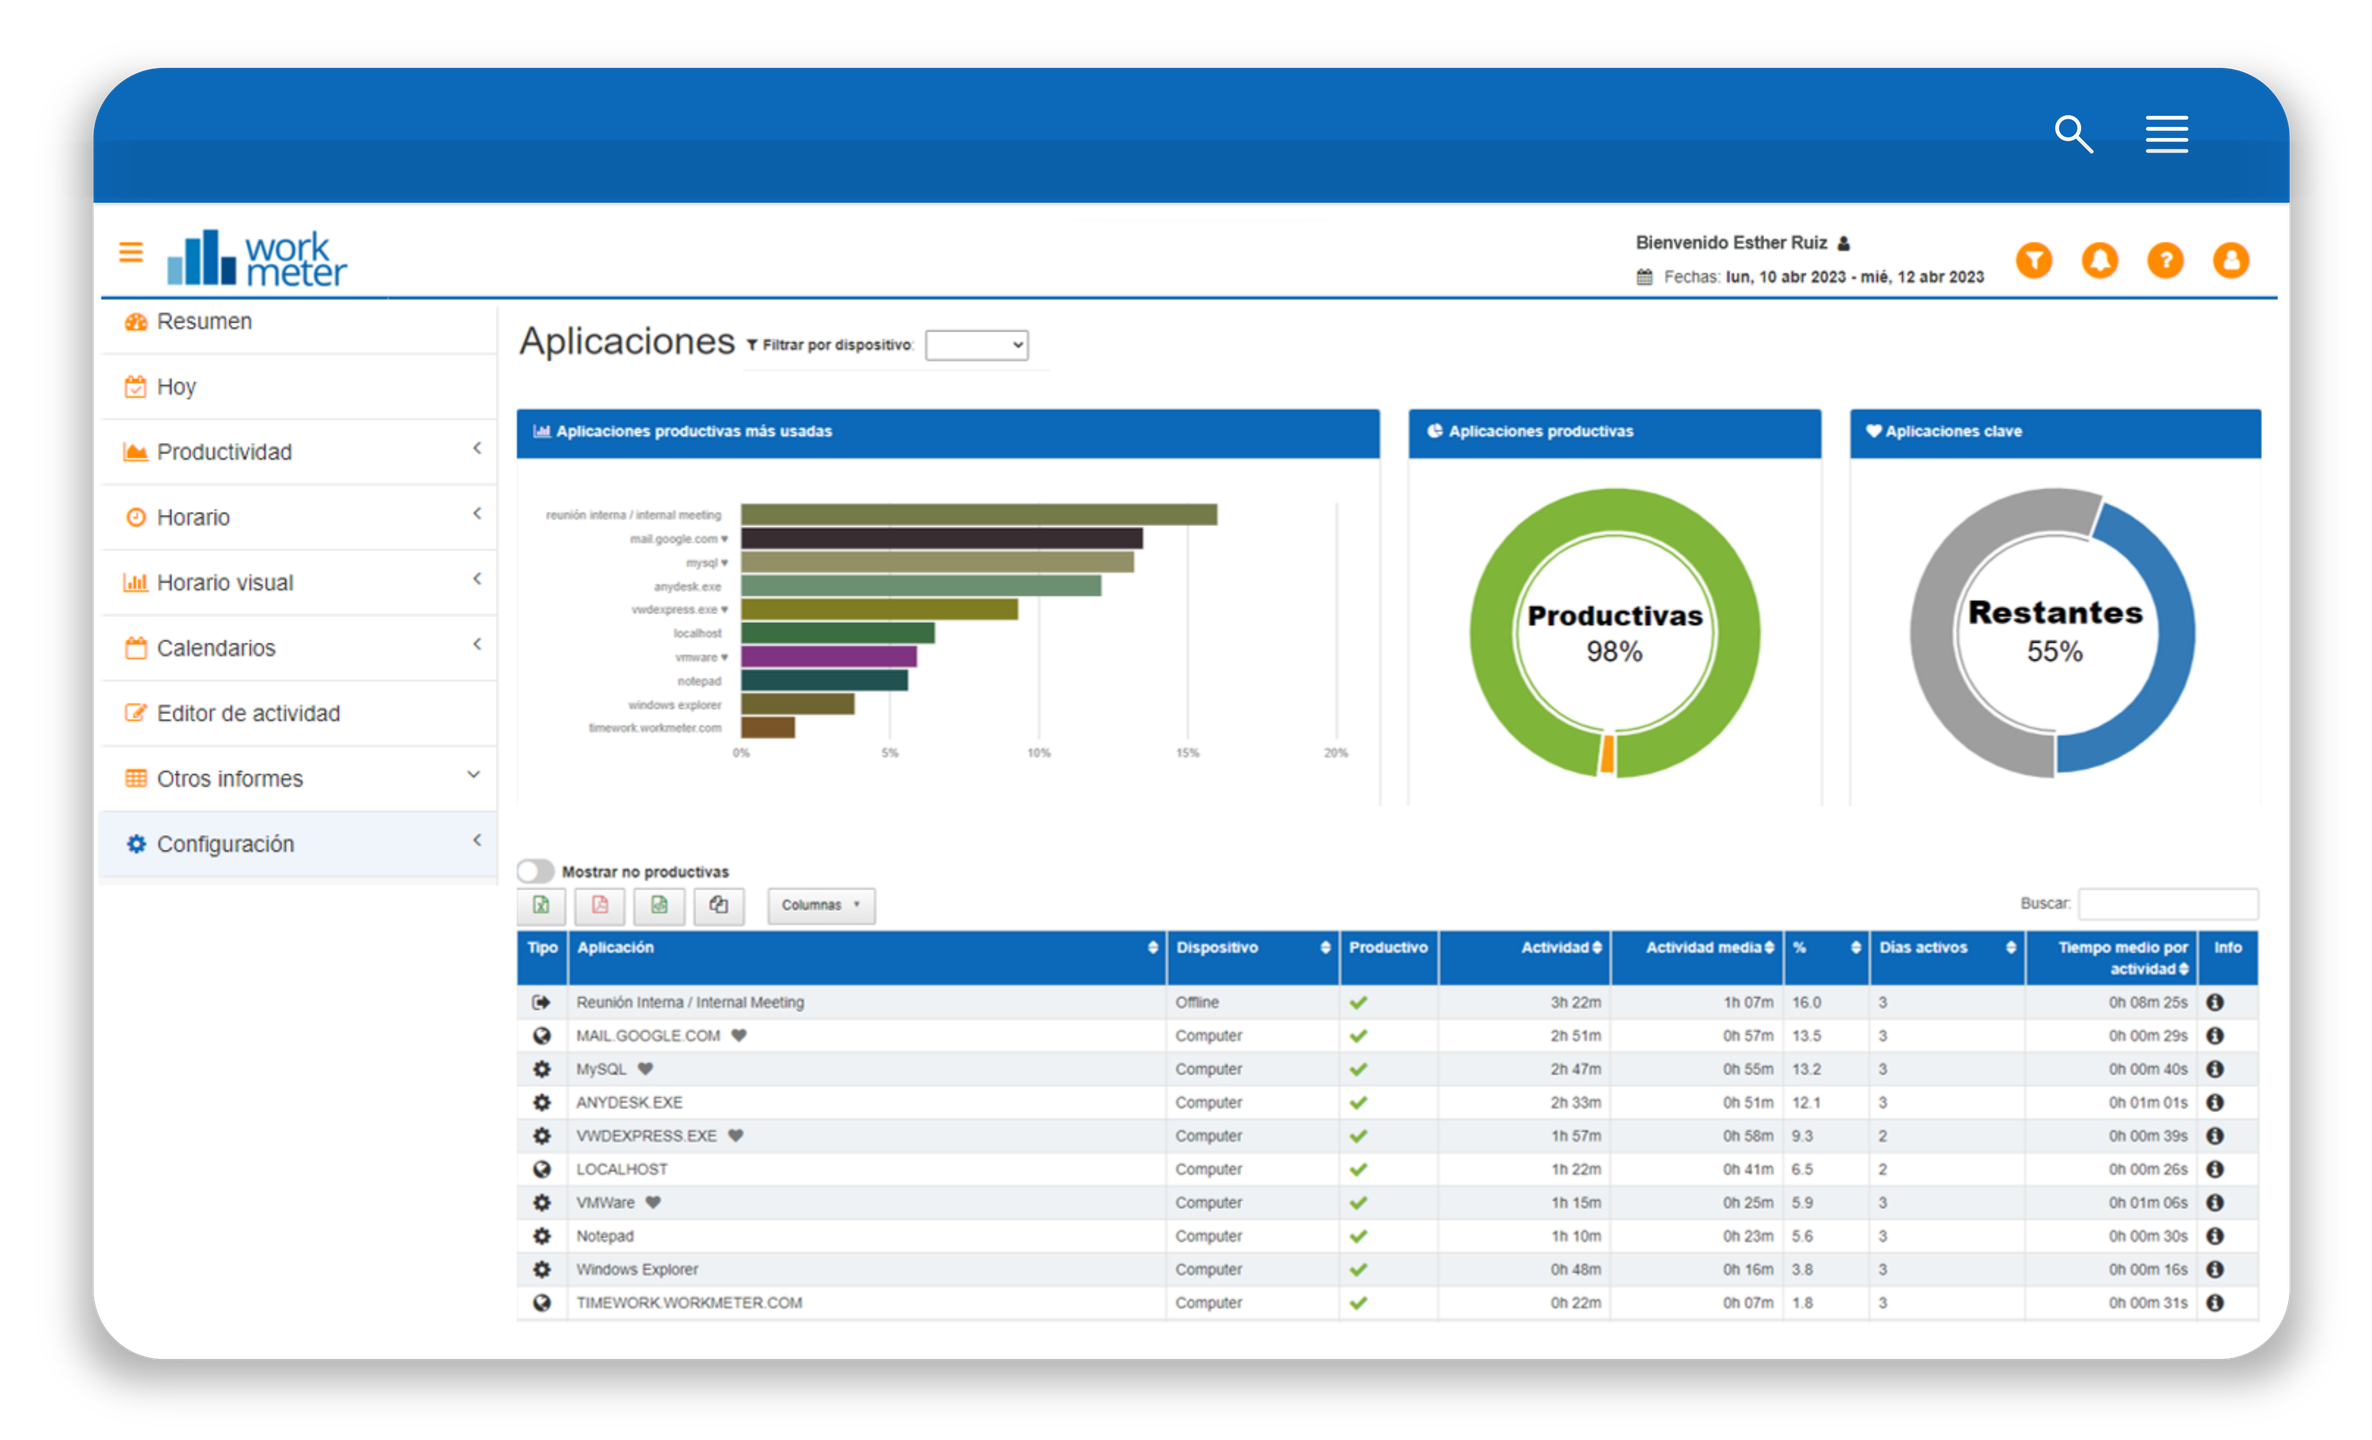The image size is (2372, 1440).
Task: Open Resumen in sidebar menu
Action: pos(204,322)
